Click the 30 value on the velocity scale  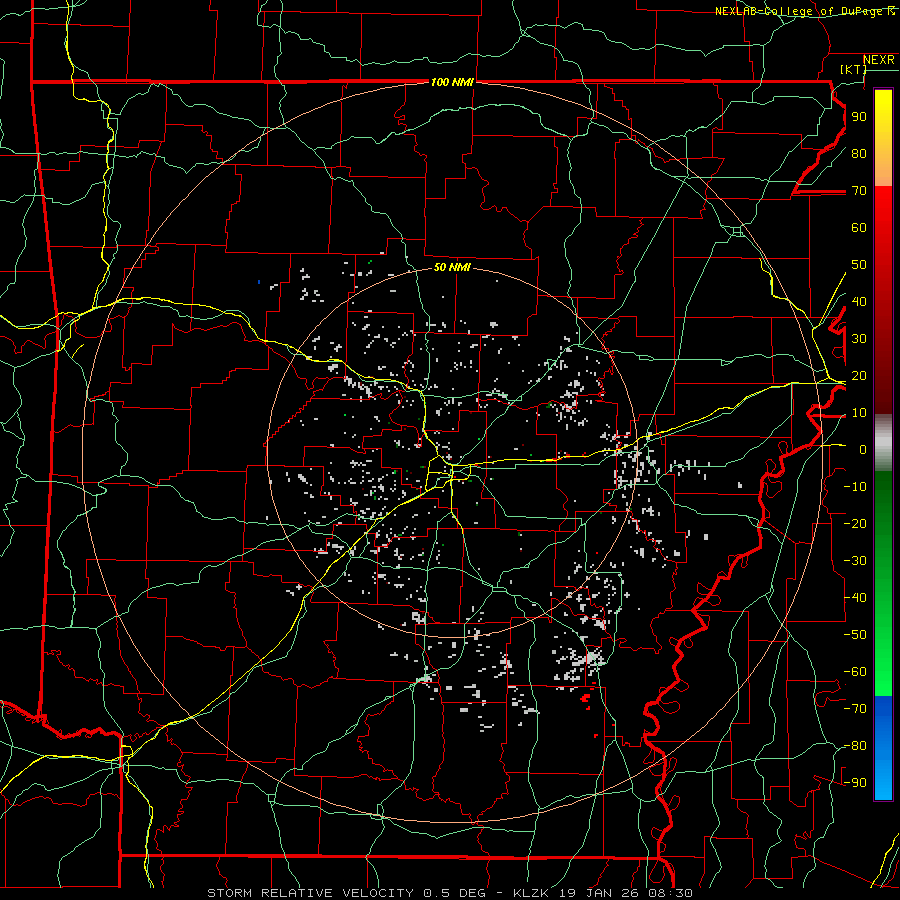[859, 339]
